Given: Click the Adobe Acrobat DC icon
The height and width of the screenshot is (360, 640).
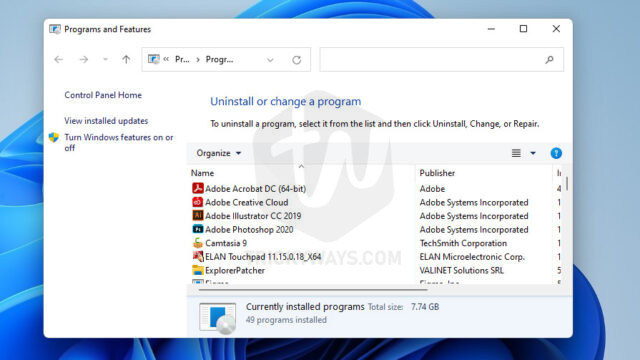Looking at the screenshot, I should 198,188.
